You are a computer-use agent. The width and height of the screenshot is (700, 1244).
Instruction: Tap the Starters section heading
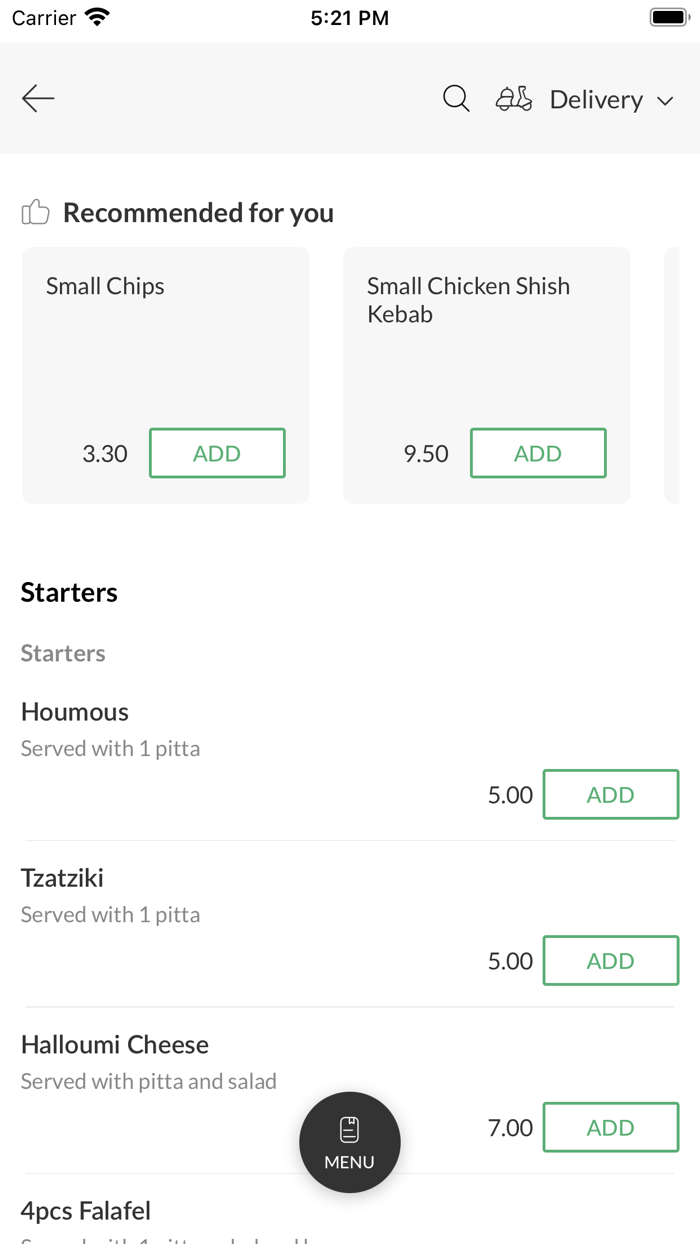[69, 591]
